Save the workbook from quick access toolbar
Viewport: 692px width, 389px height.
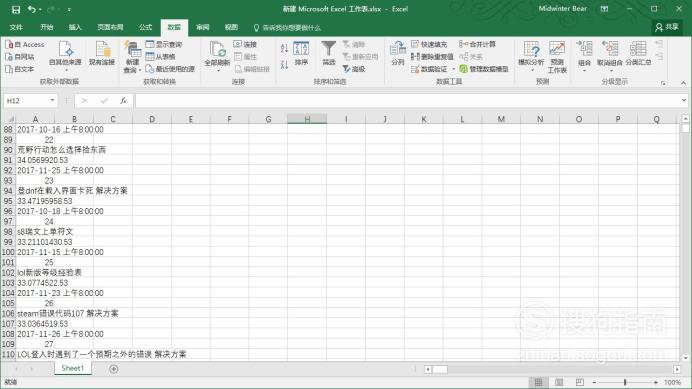16,9
